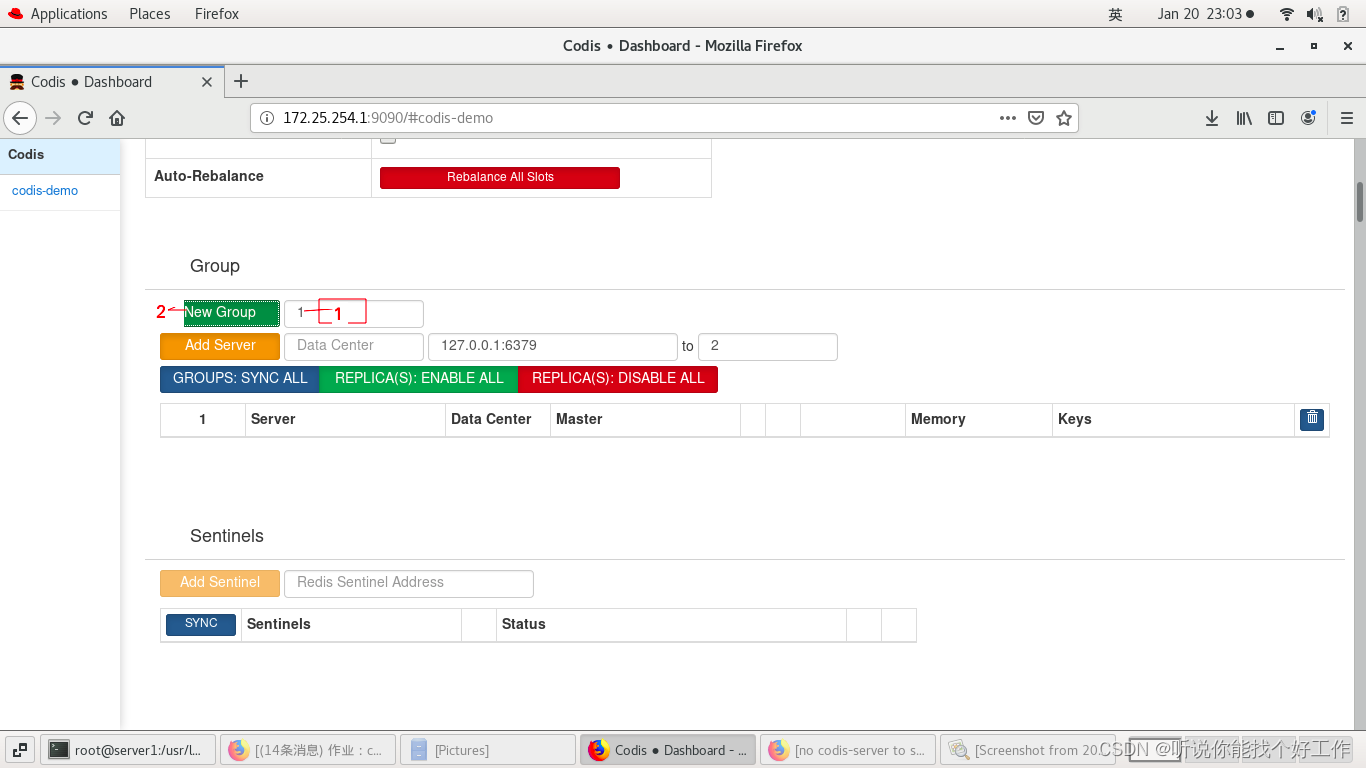The image size is (1366, 768).
Task: Switch to no codis-server Firefox window in taskbar
Action: click(x=847, y=750)
